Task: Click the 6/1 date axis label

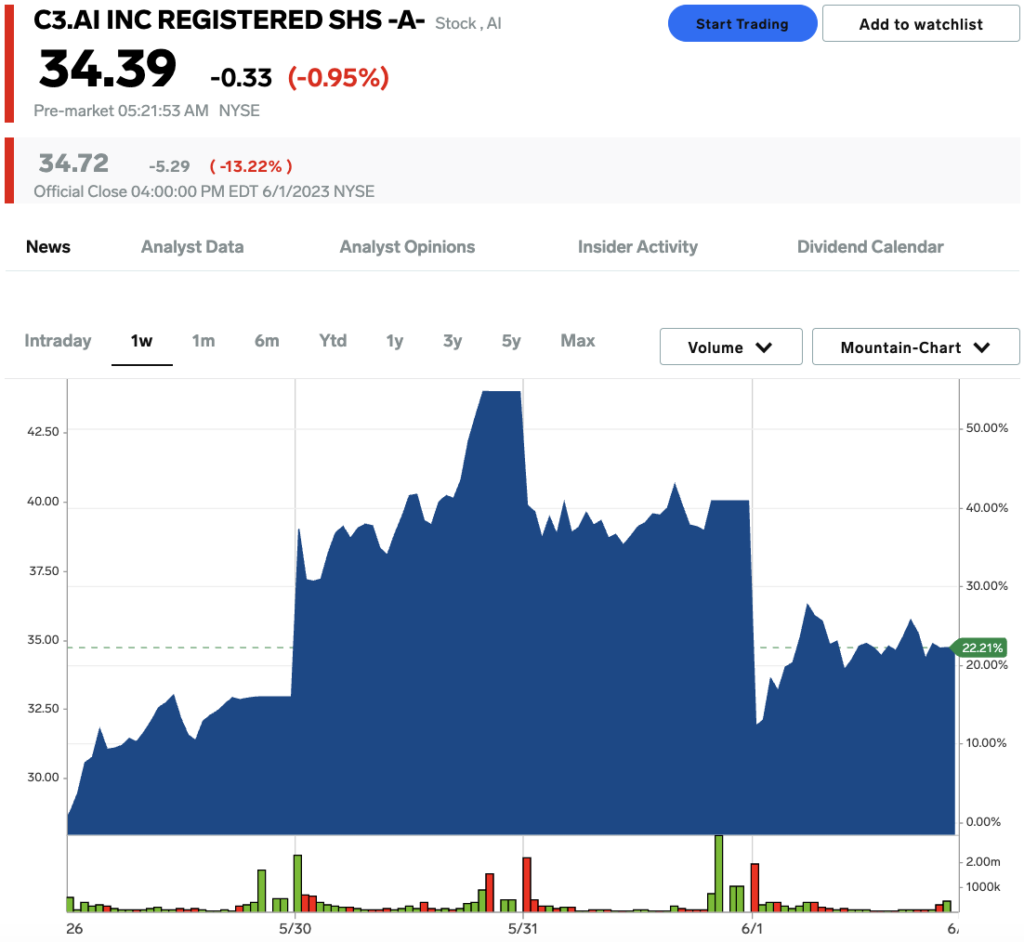Action: [752, 928]
